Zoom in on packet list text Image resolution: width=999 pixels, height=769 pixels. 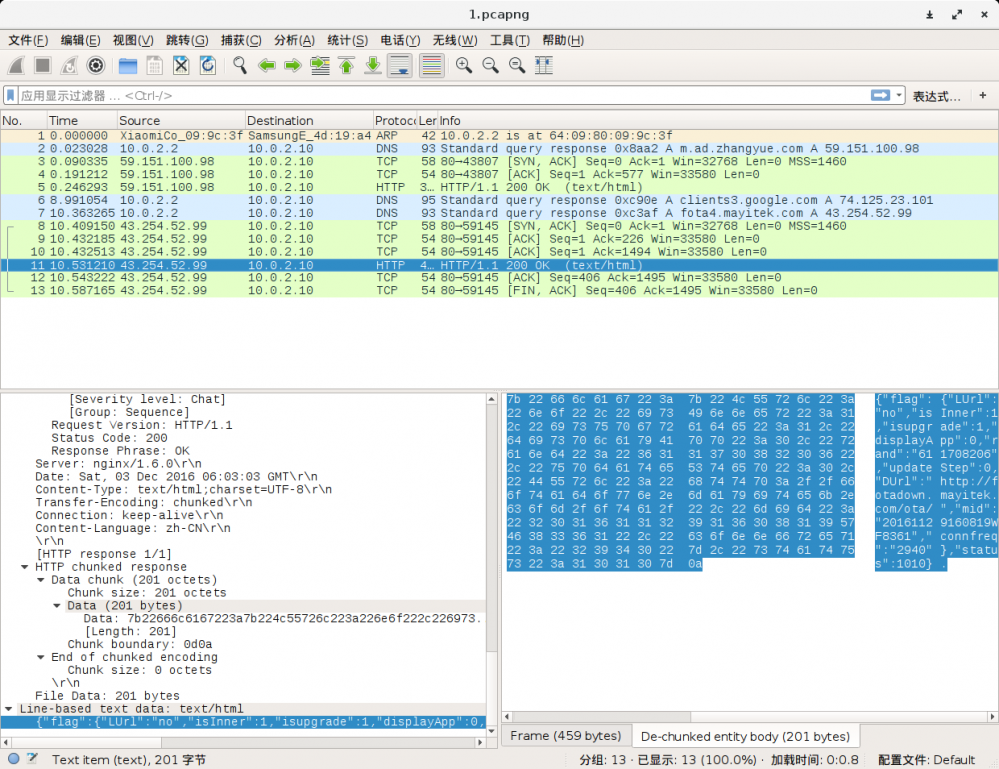click(464, 66)
